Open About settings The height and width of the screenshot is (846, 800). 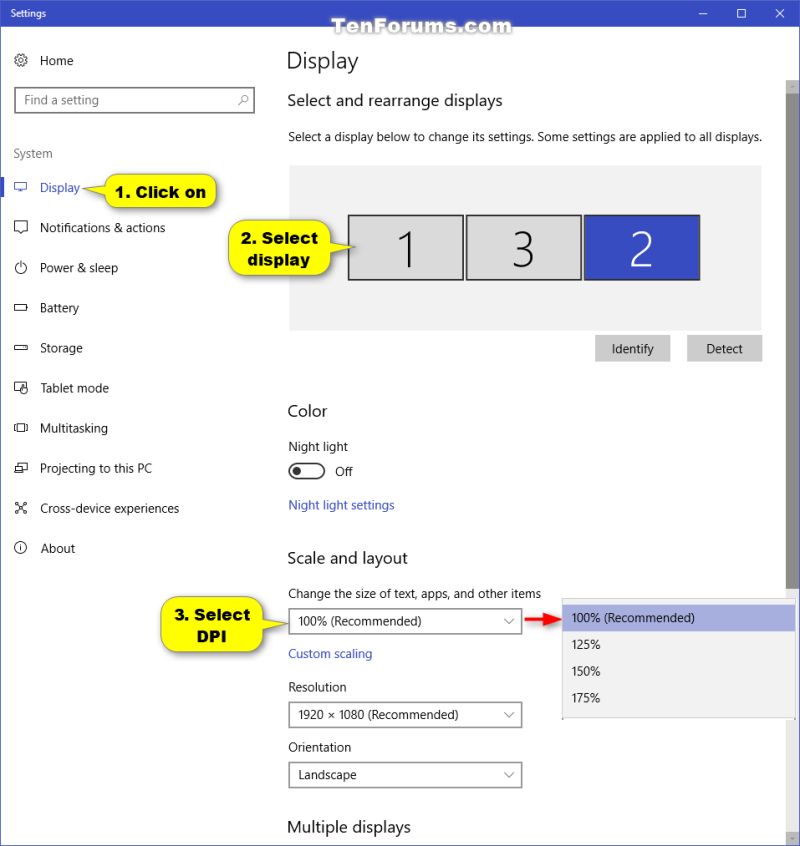[57, 547]
